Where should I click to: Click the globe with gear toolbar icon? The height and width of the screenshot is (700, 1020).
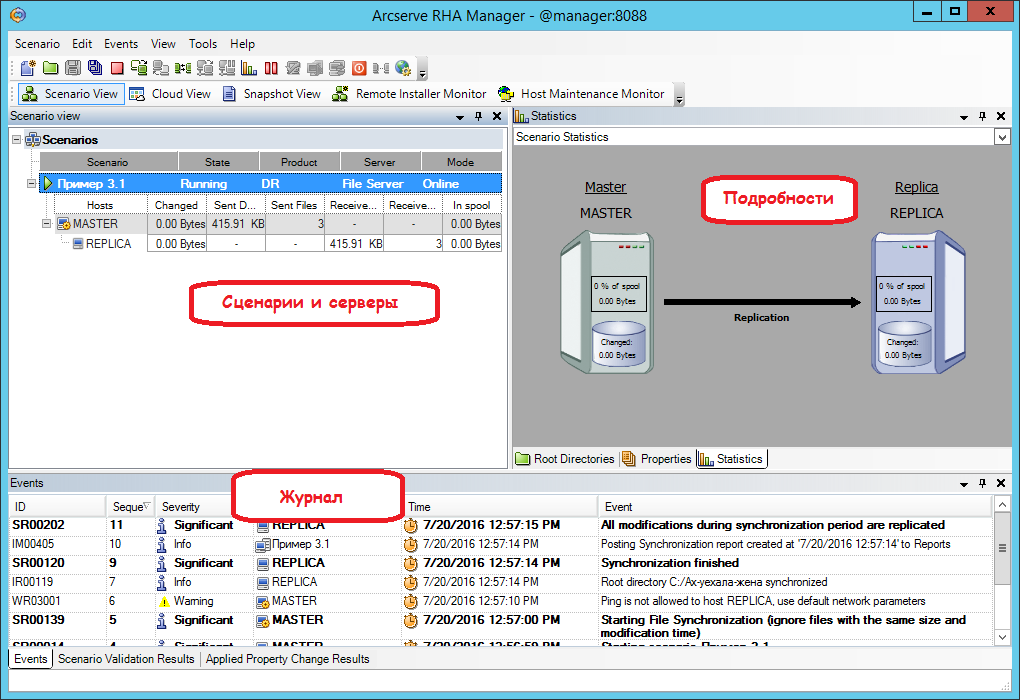point(403,68)
